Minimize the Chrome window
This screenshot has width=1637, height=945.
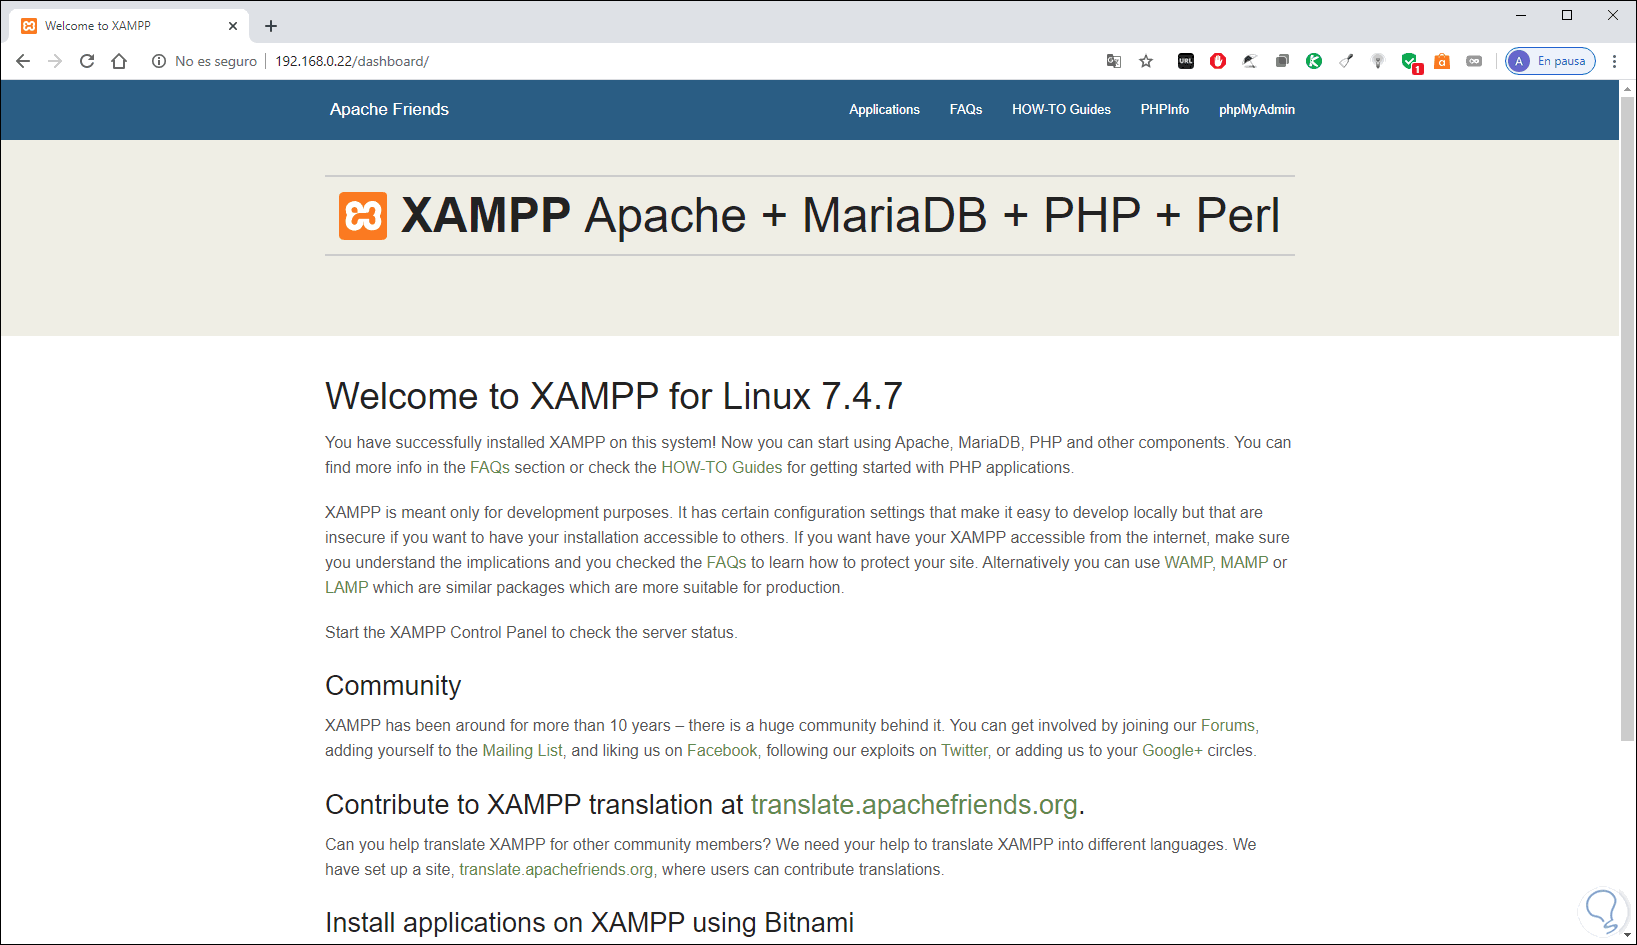point(1521,15)
